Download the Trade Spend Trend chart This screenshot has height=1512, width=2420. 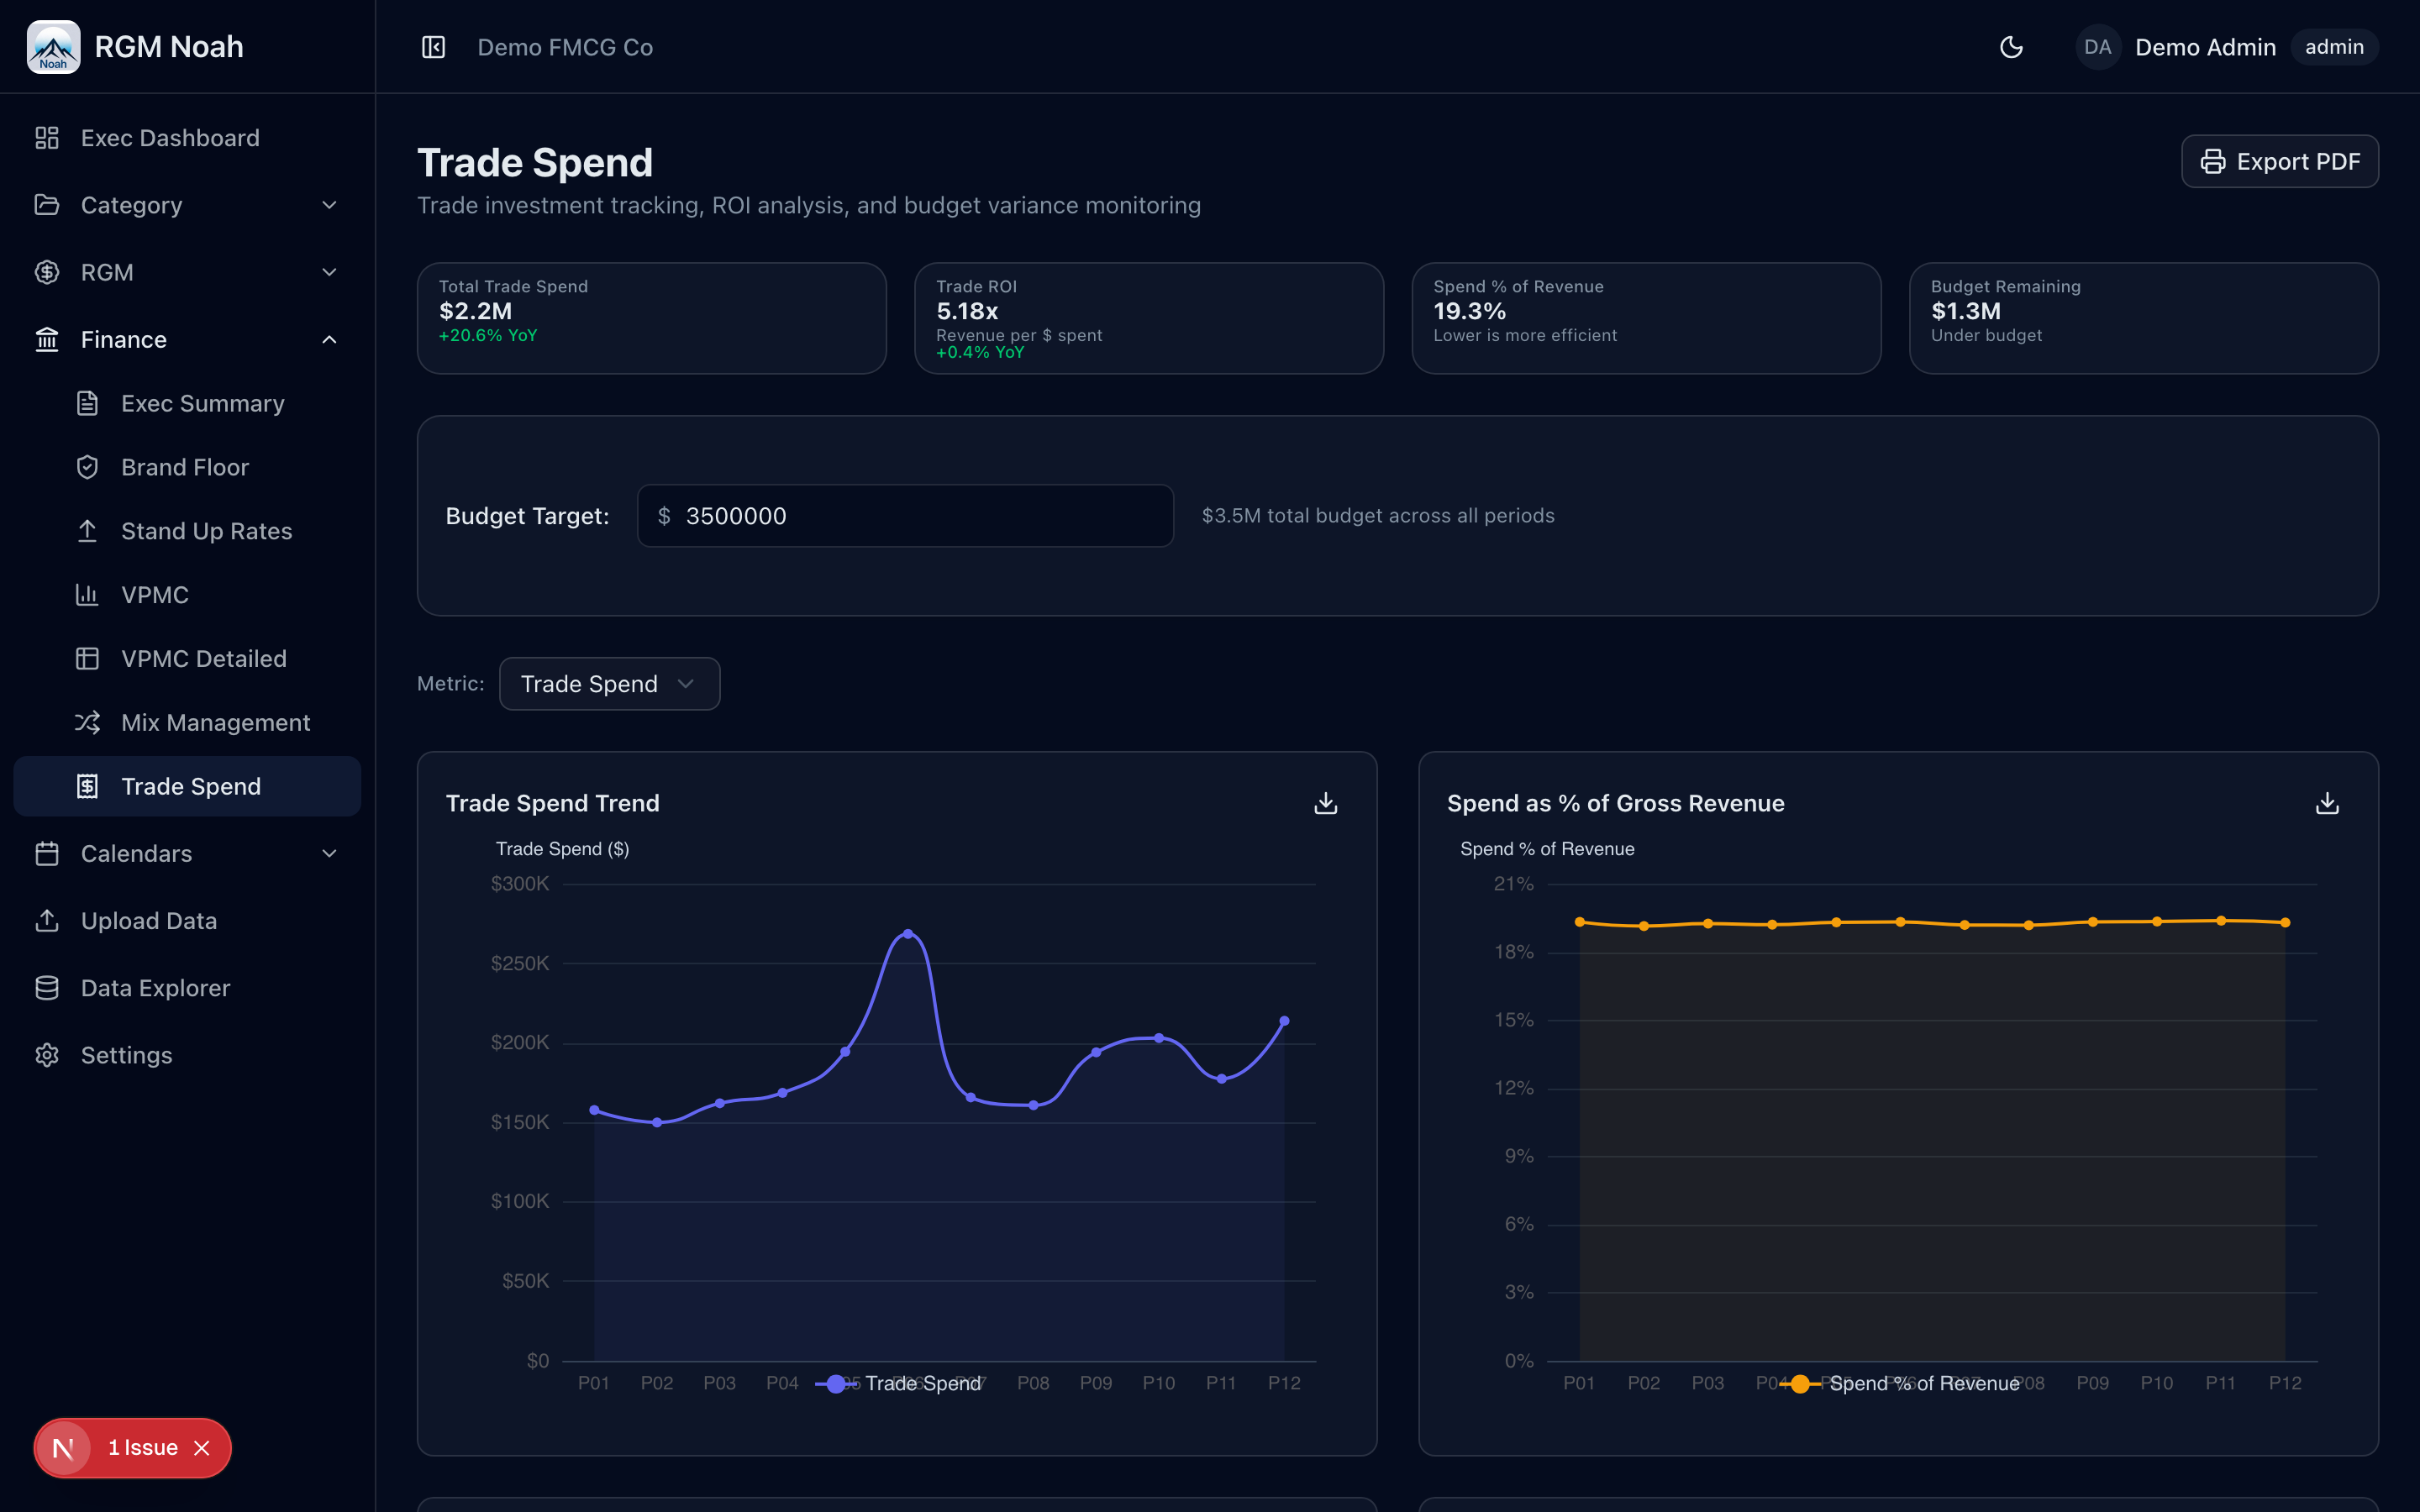1325,803
